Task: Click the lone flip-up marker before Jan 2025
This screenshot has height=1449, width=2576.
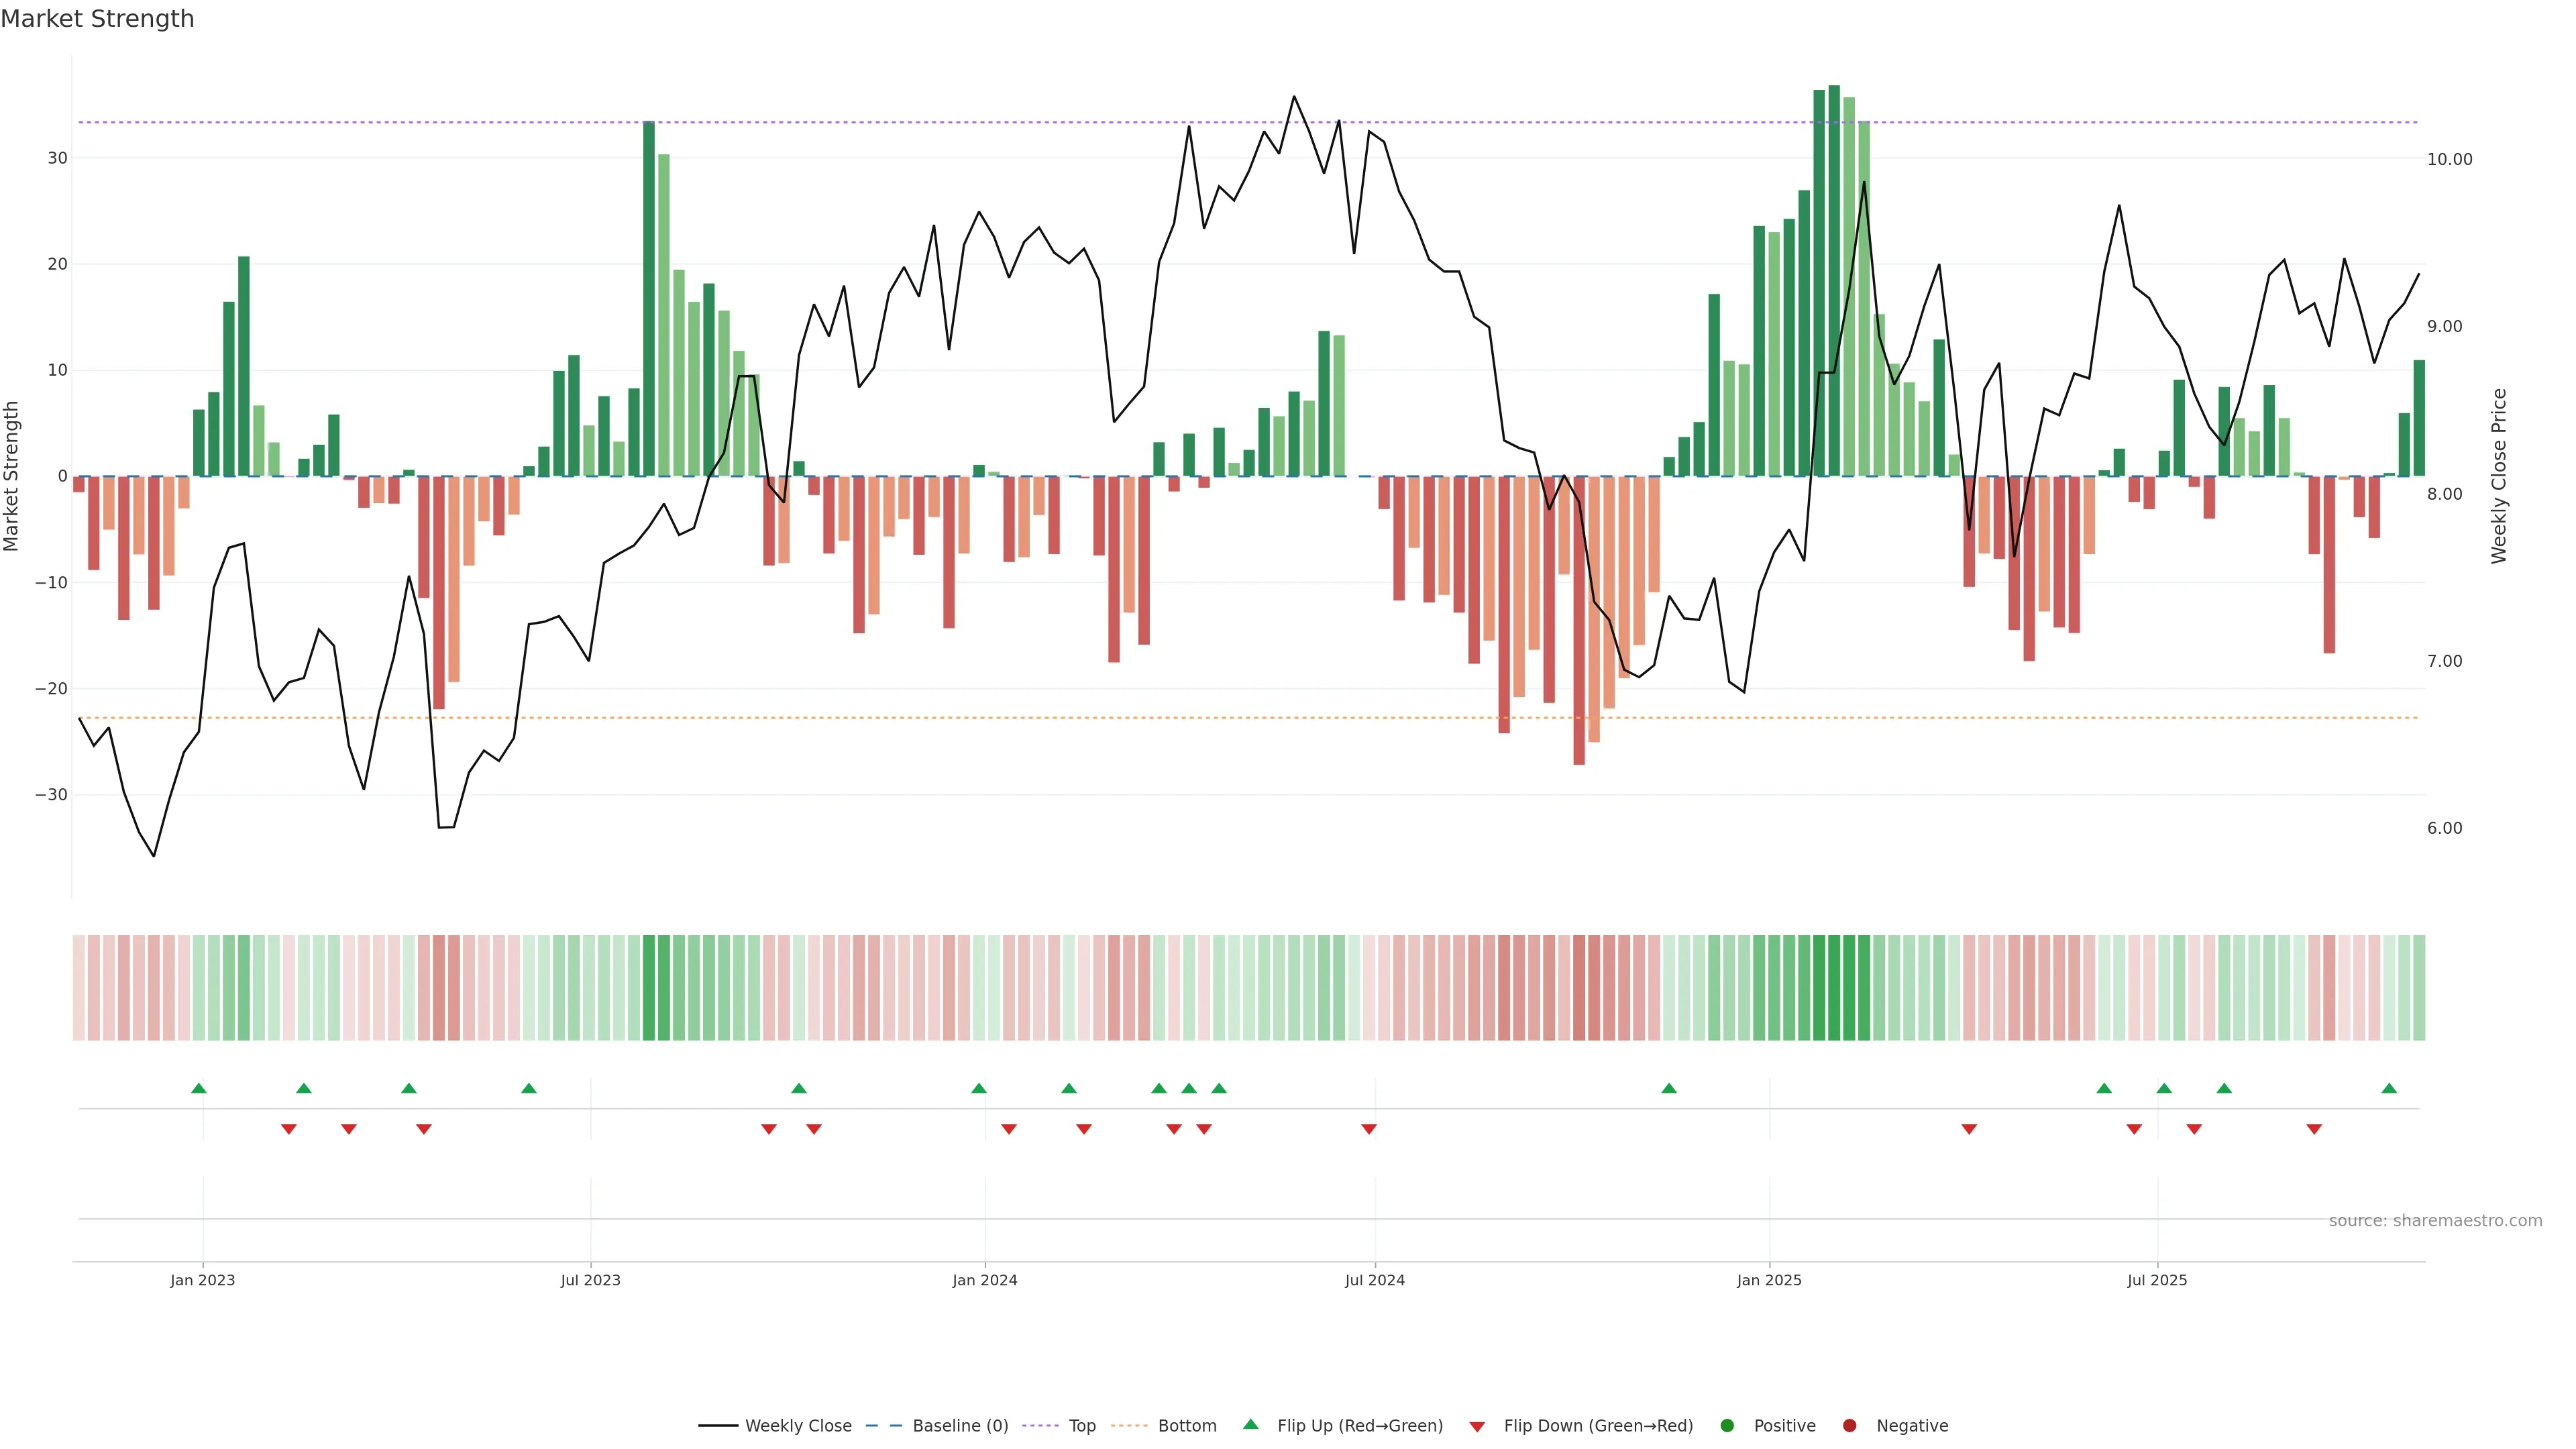Action: coord(1669,1088)
